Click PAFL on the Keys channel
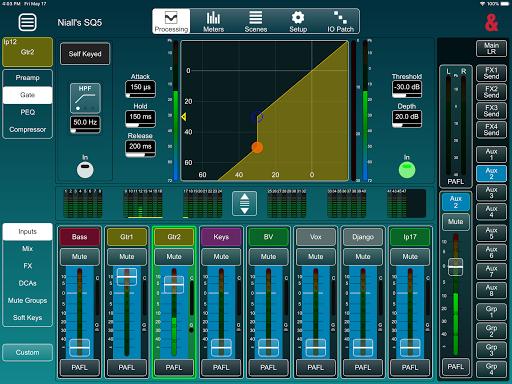The image size is (512, 384). pyautogui.click(x=221, y=367)
